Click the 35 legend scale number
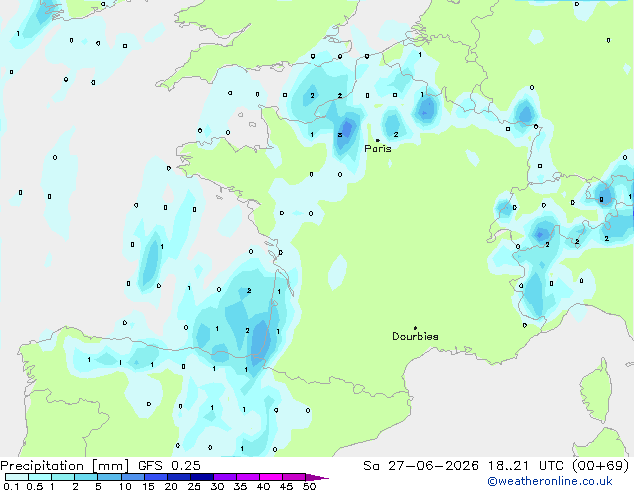The width and height of the screenshot is (634, 490). coord(240,486)
